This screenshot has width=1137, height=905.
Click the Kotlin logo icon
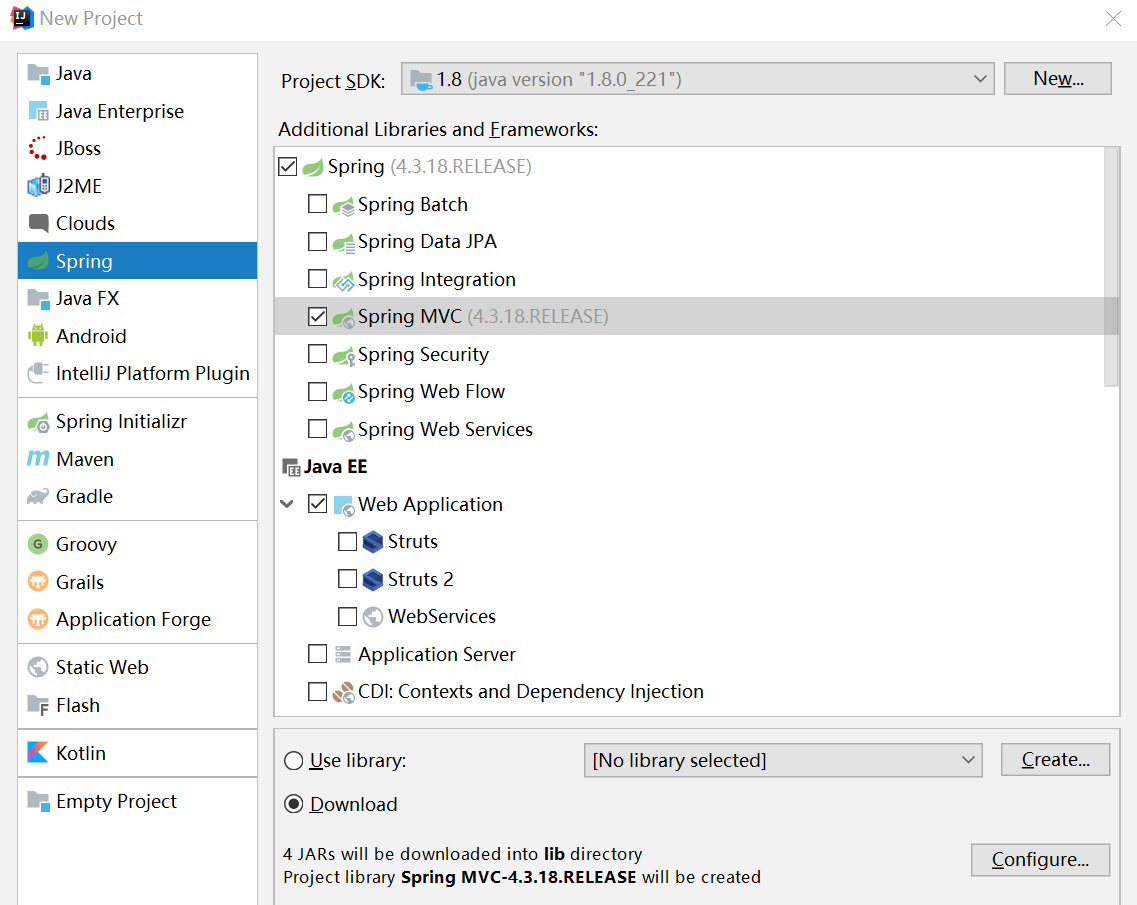38,752
